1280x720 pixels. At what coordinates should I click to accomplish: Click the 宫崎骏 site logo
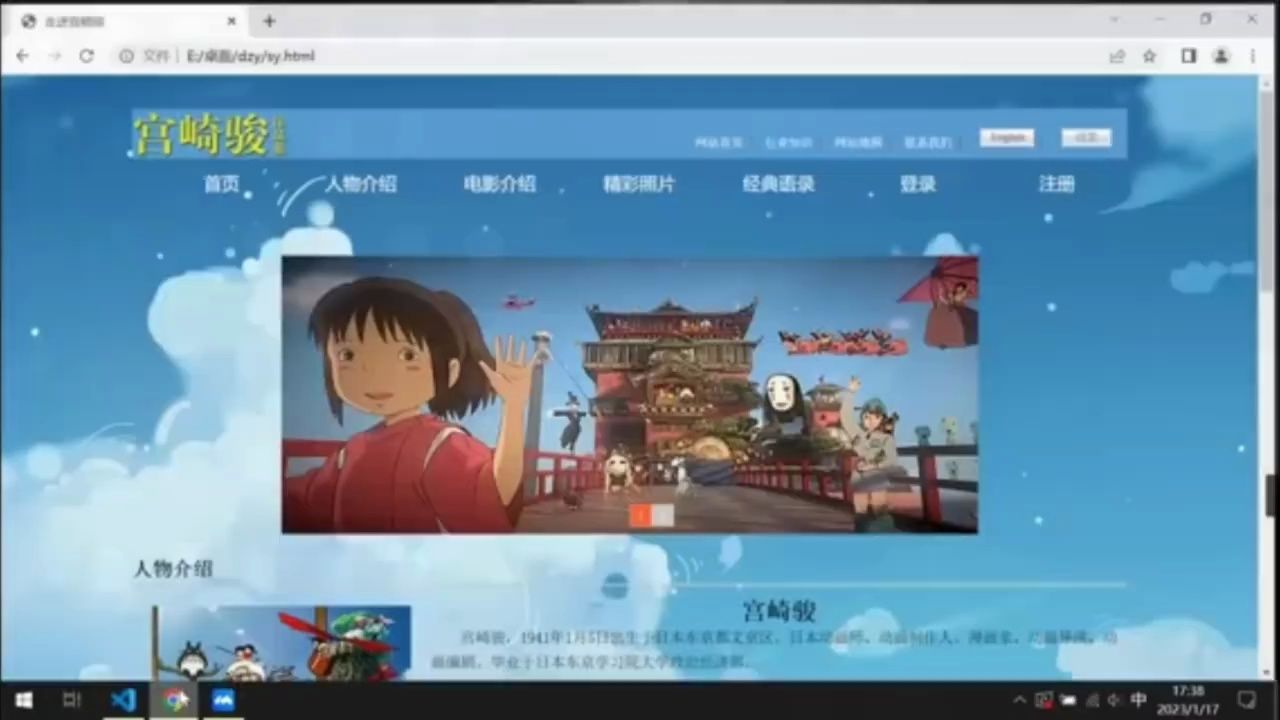click(x=210, y=134)
